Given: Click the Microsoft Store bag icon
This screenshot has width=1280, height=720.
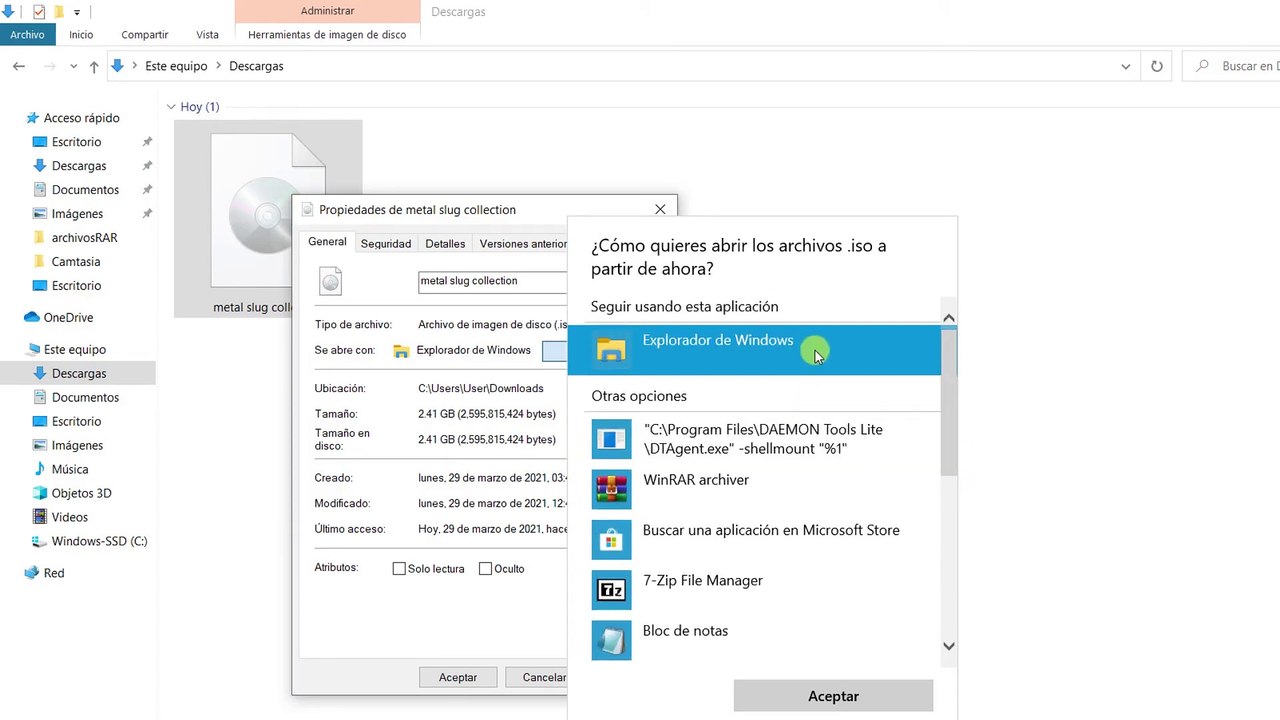Looking at the screenshot, I should click(x=611, y=540).
